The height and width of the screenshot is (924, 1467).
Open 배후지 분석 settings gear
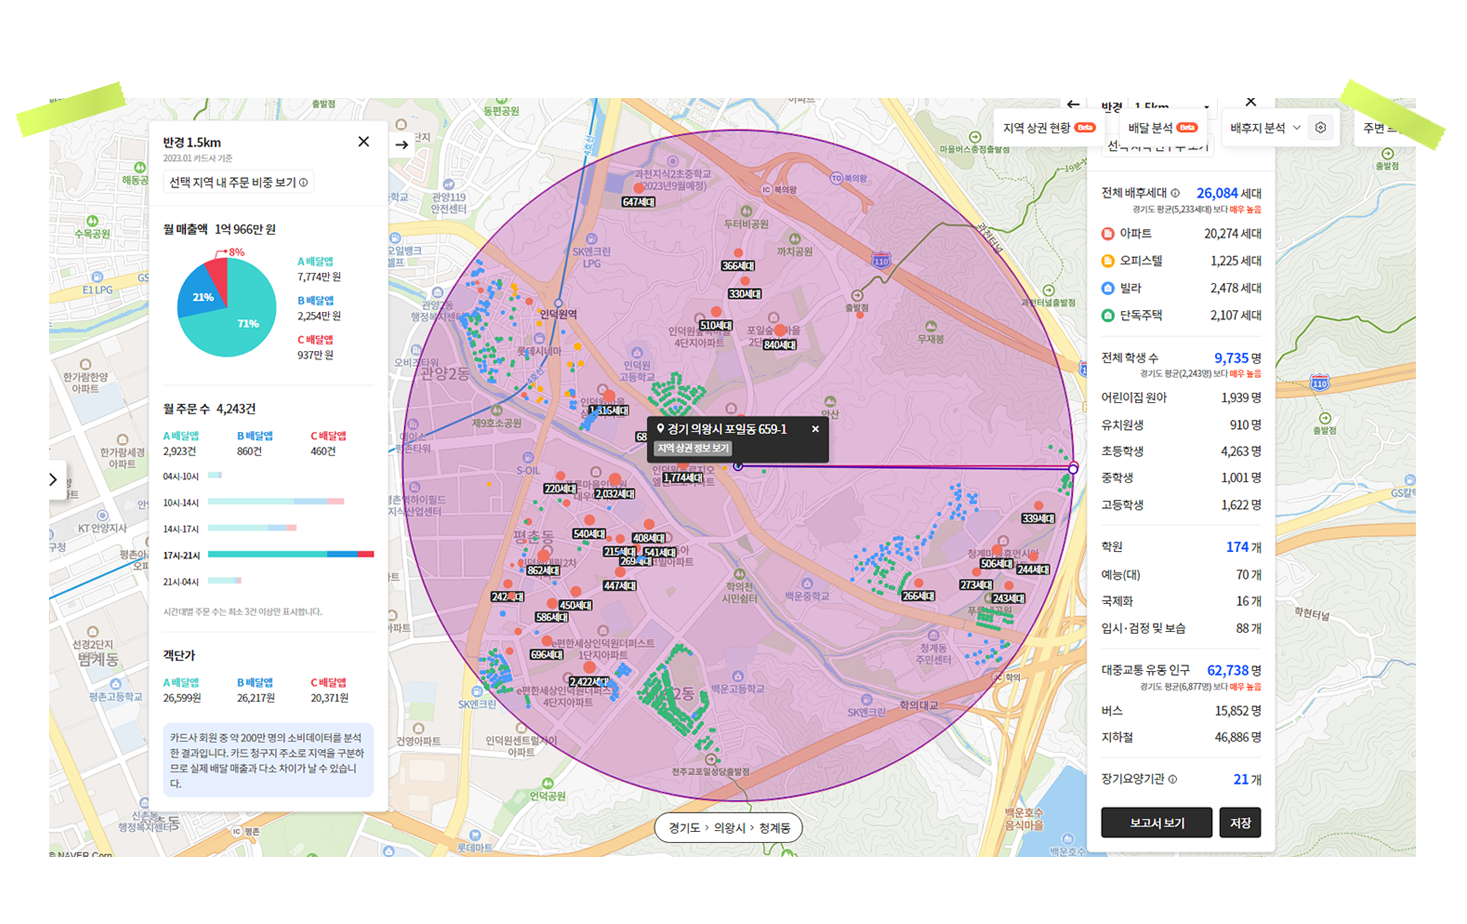1321,128
